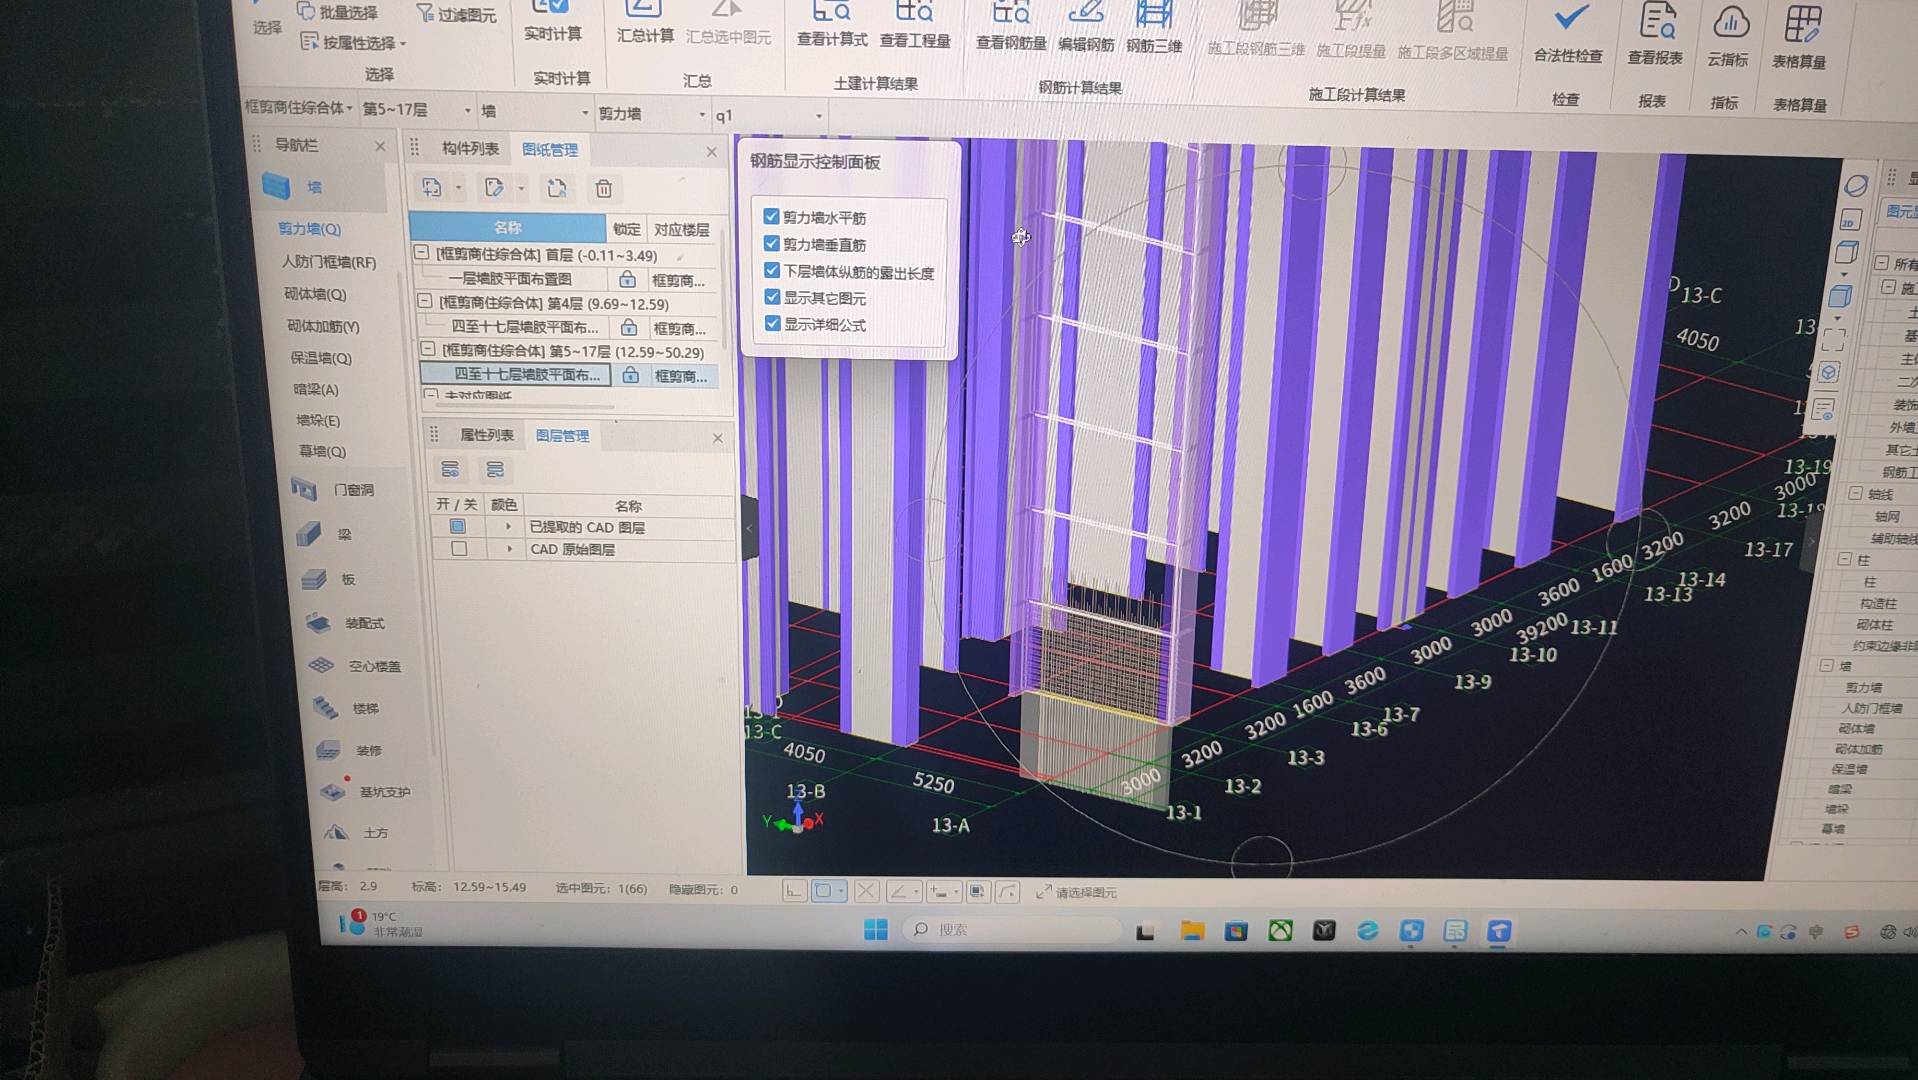The image size is (1918, 1080).
Task: Click the 实时计算 button
Action: [553, 20]
